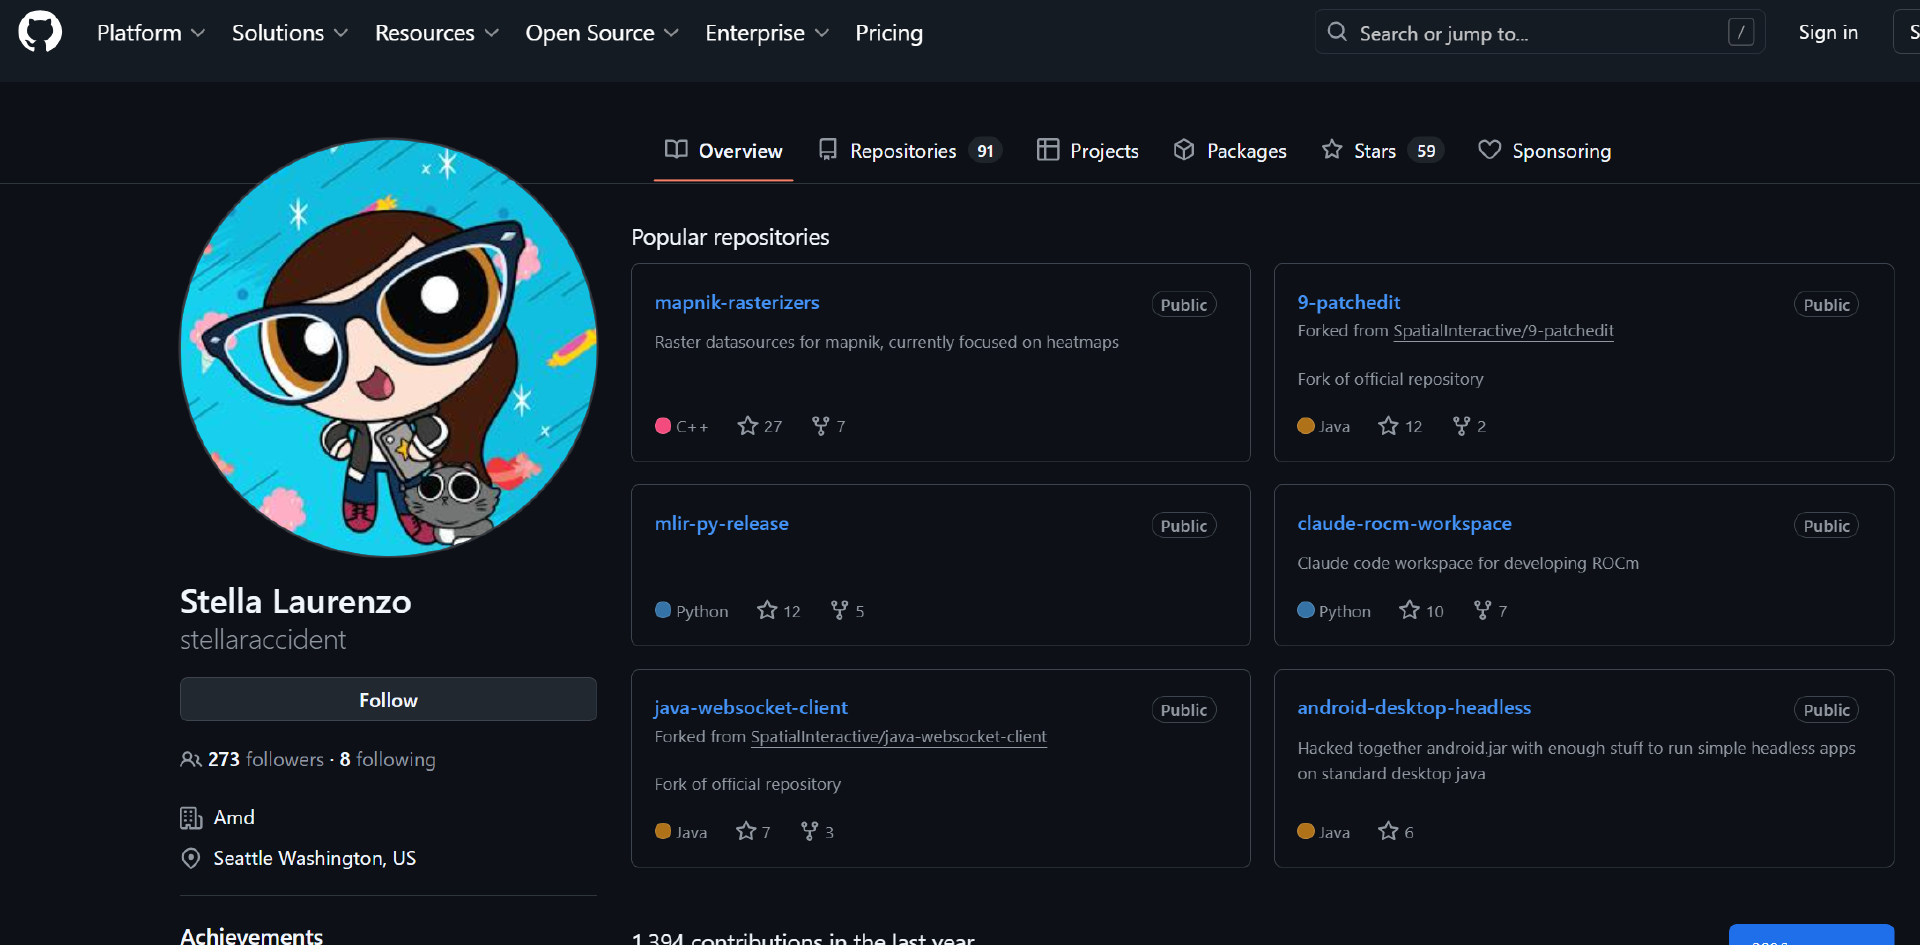Screen dimensions: 1920x945
Task: Open the 9-patchedit repository
Action: 1349,303
